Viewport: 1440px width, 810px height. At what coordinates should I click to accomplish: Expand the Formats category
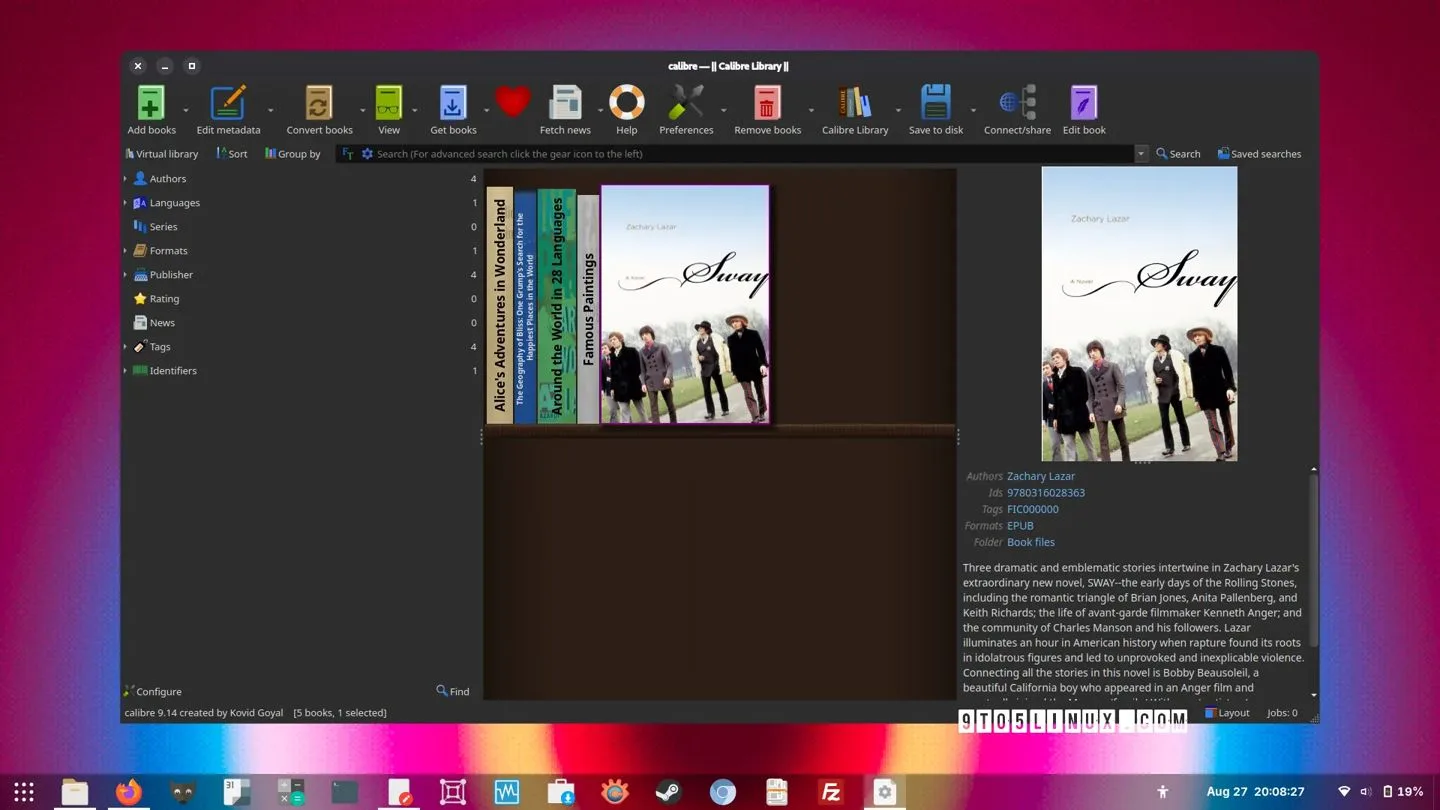coord(125,251)
